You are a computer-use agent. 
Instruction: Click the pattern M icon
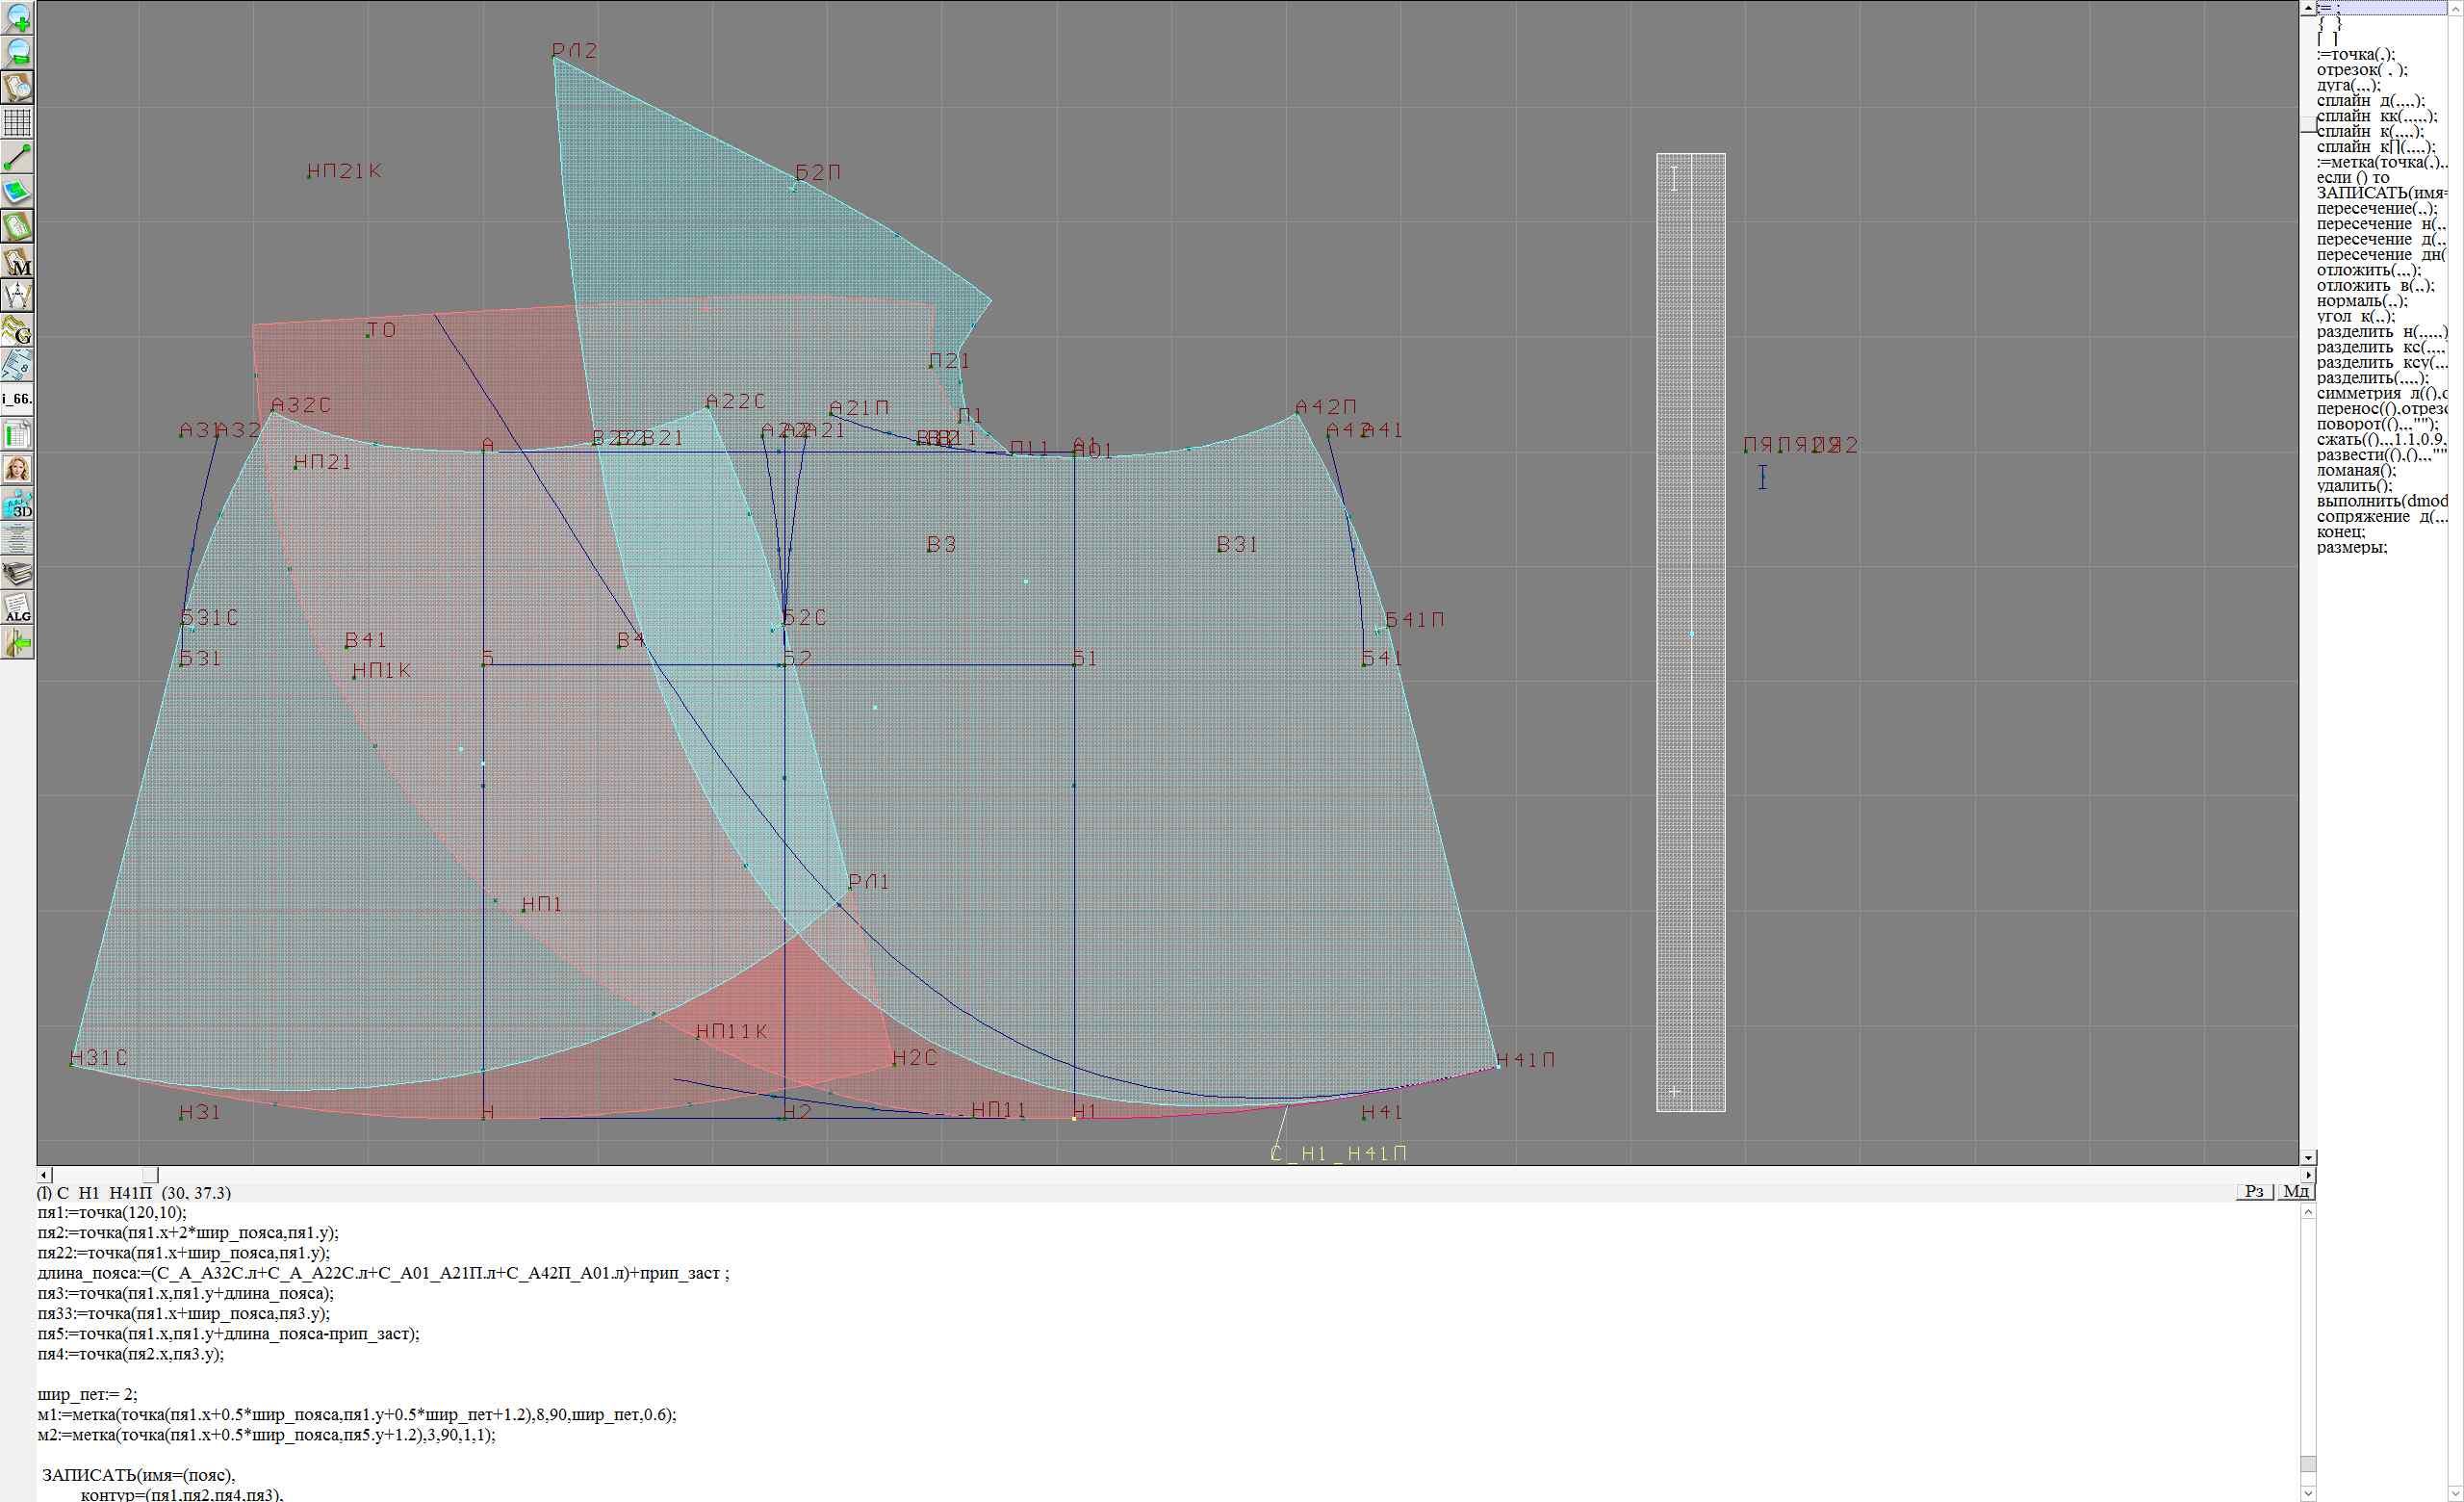pyautogui.click(x=18, y=261)
